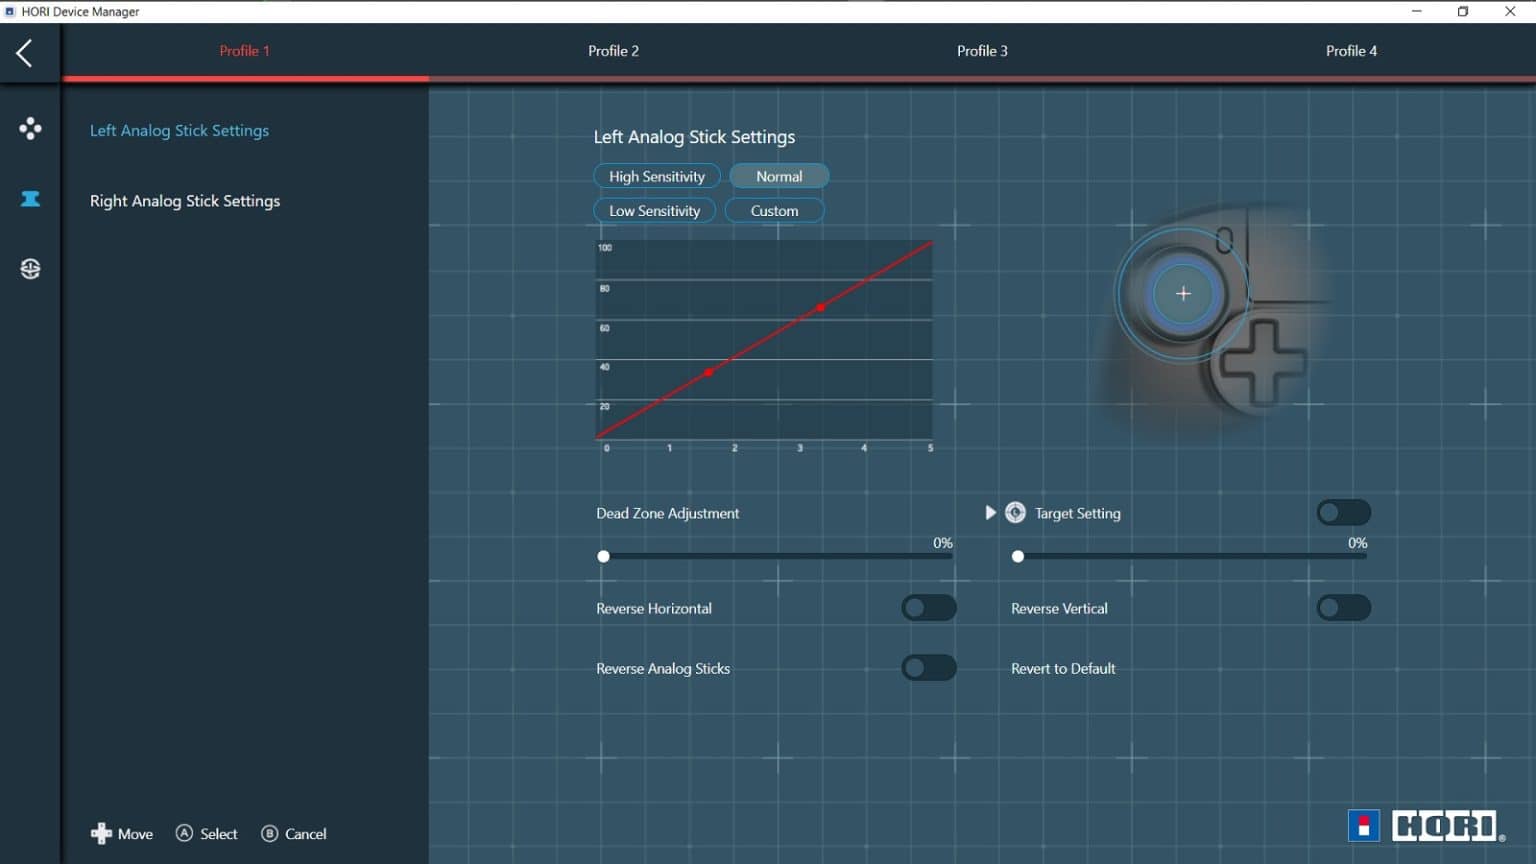The image size is (1536, 864).
Task: Click the Dead Zone Adjustment slider handle
Action: (x=603, y=557)
